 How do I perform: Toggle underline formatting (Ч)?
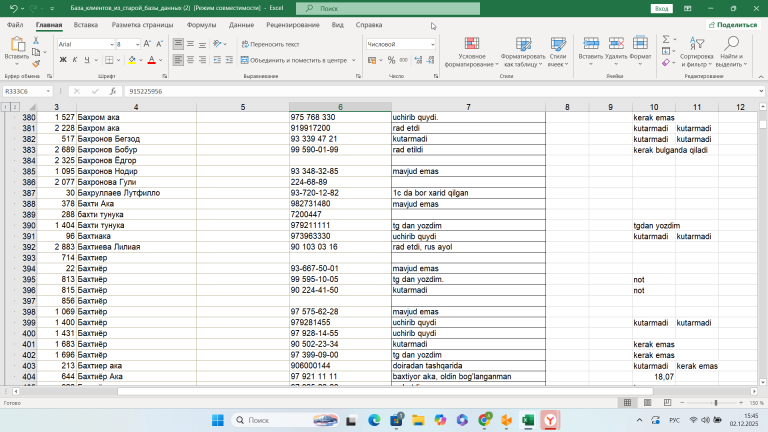[x=87, y=60]
